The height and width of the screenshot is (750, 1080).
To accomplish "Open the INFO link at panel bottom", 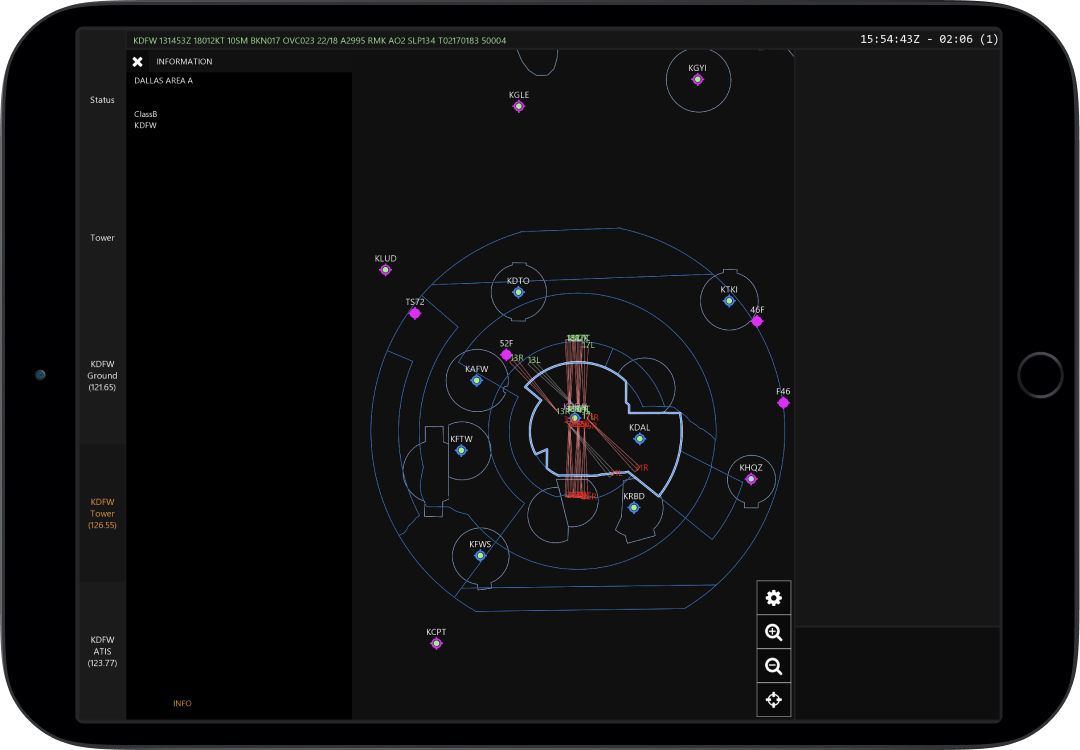I will click(182, 703).
